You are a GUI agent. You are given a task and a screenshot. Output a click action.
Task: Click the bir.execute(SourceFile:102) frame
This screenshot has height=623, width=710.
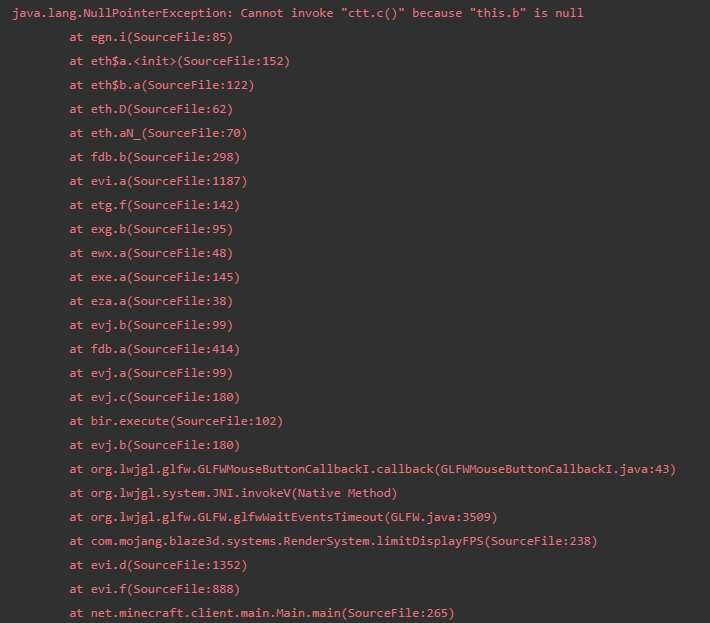[176, 422]
